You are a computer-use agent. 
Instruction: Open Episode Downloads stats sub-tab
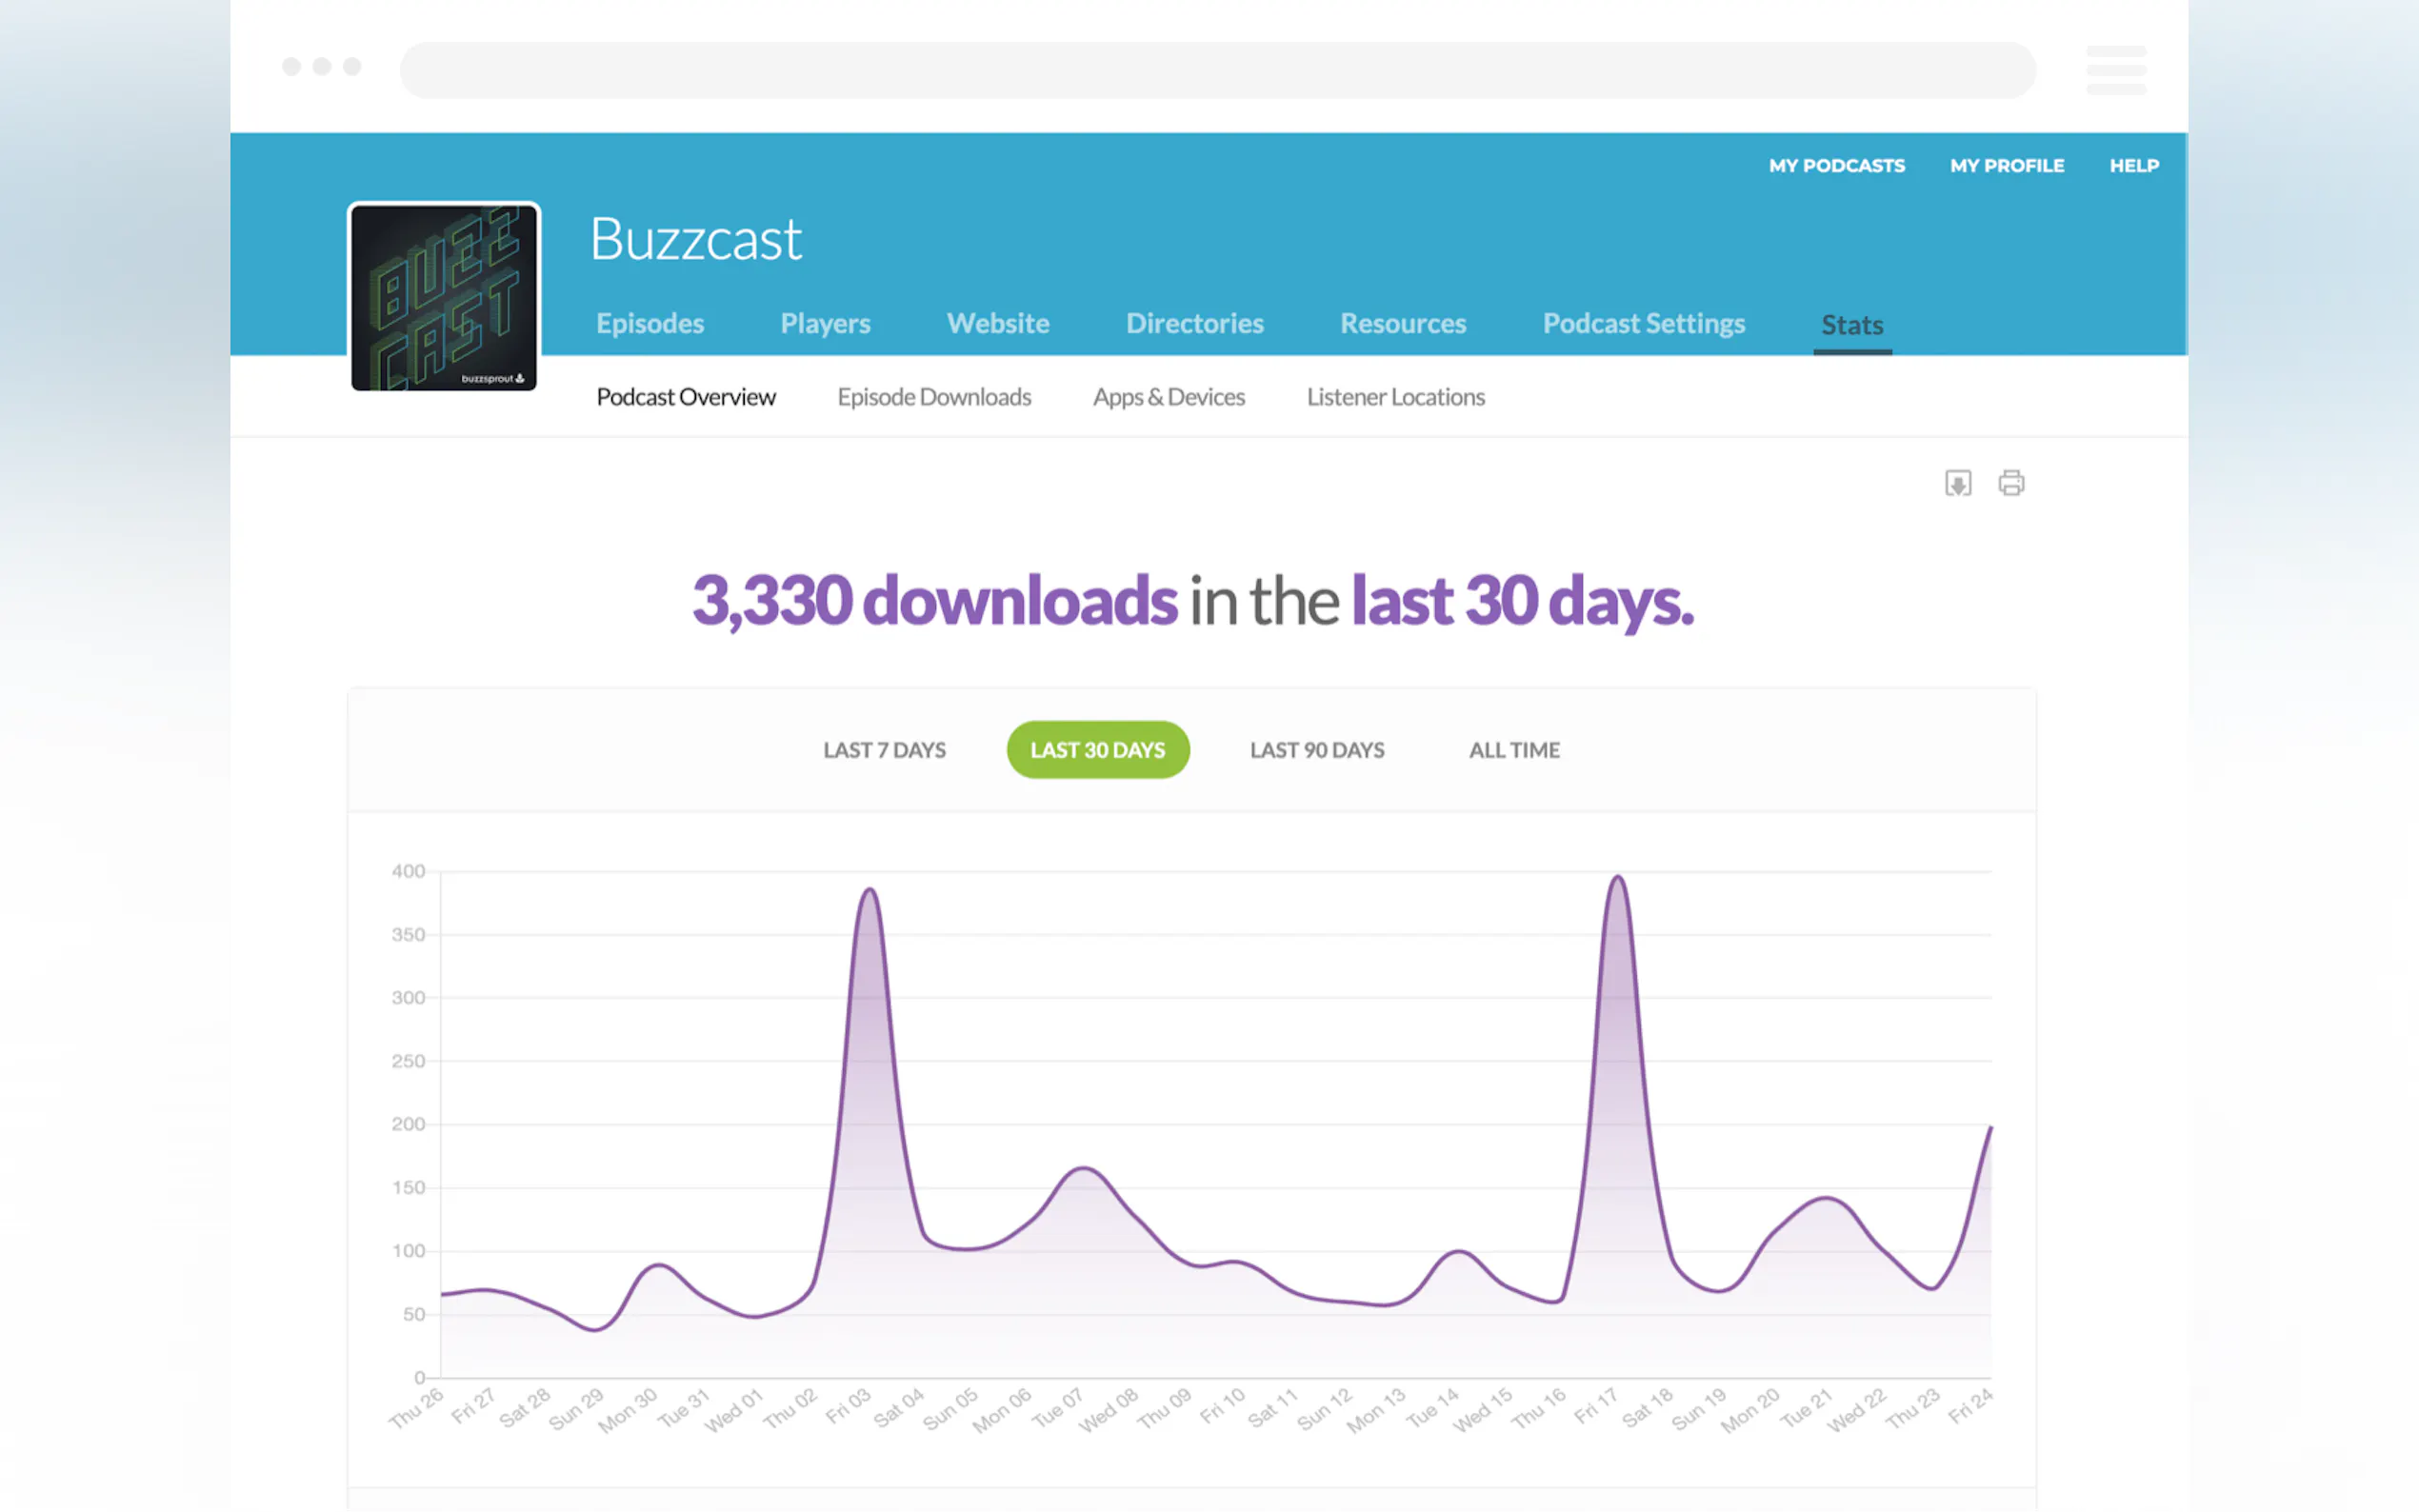pyautogui.click(x=933, y=397)
